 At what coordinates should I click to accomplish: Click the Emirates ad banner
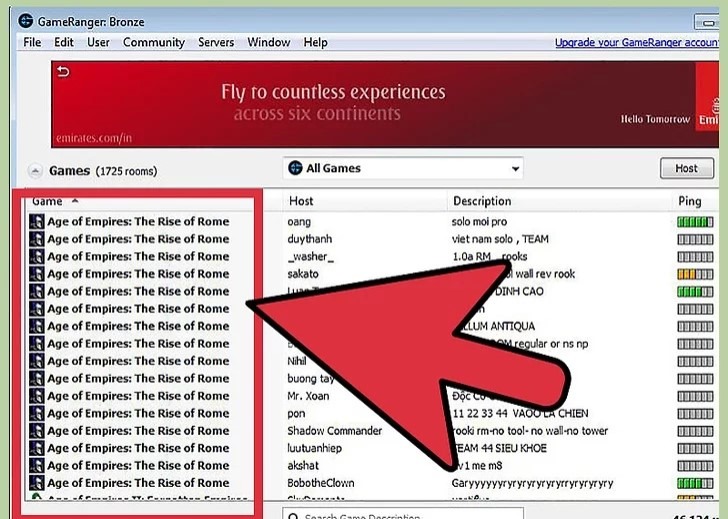click(385, 104)
